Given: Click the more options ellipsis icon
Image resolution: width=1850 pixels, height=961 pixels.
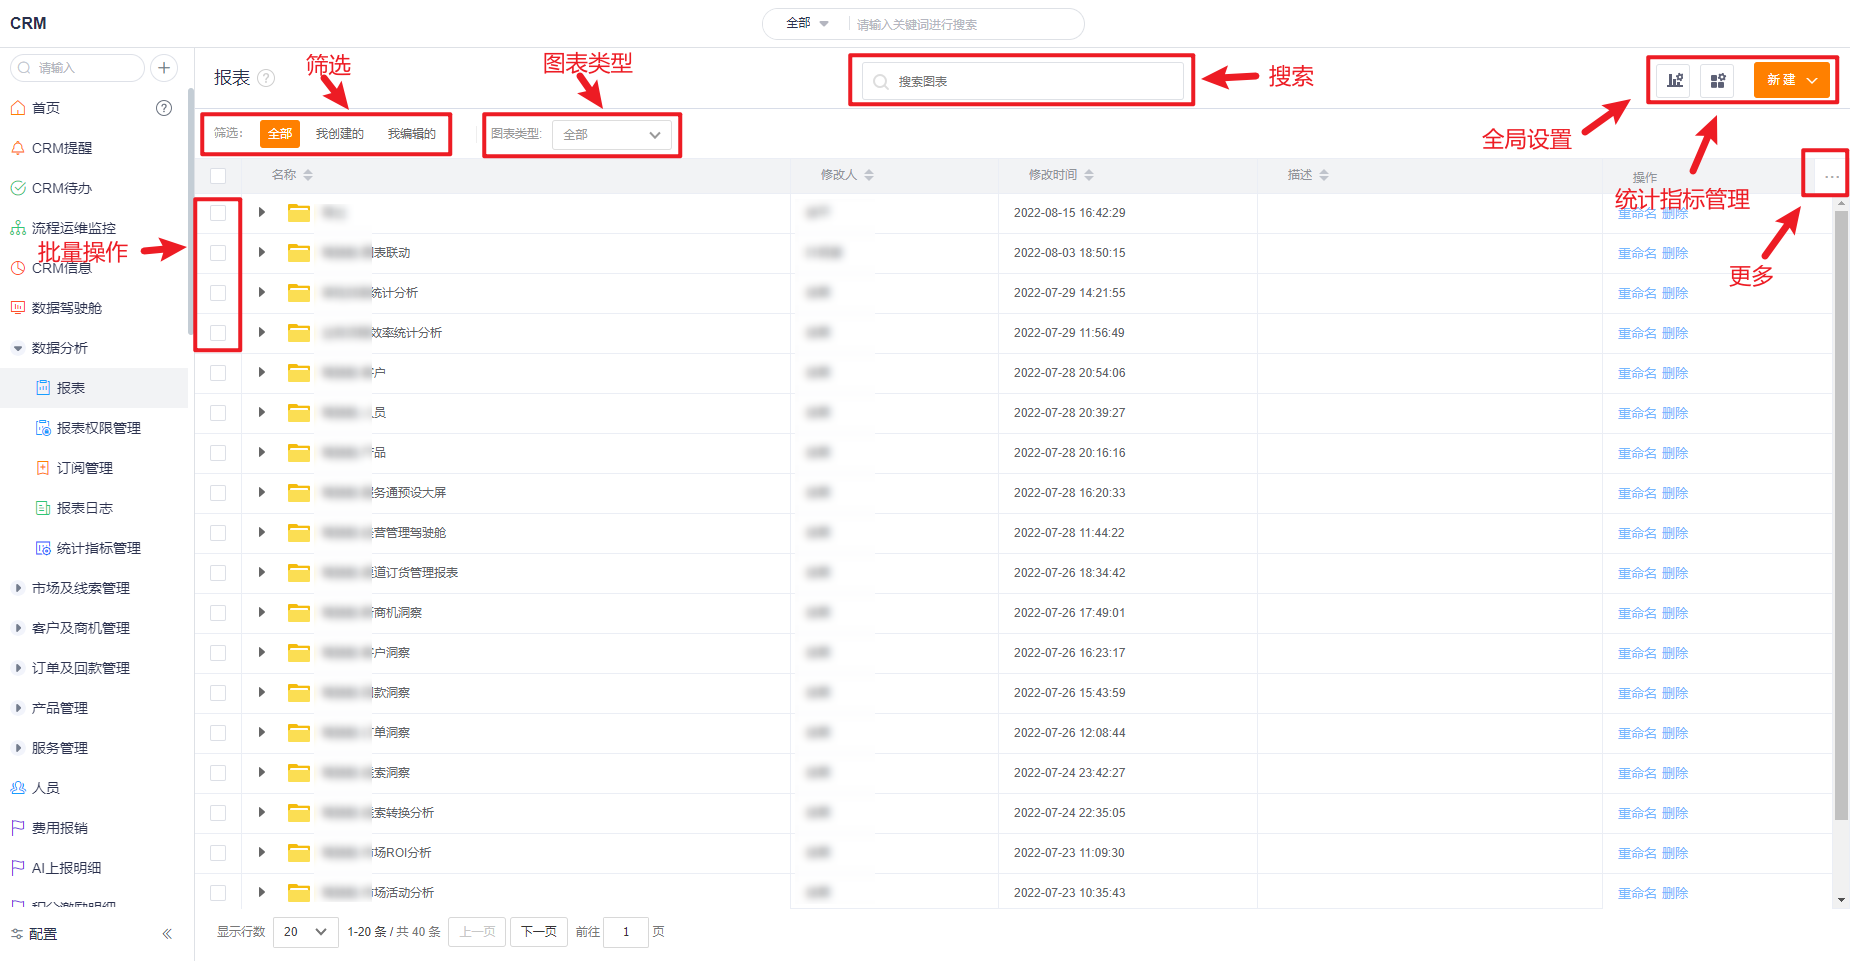Looking at the screenshot, I should point(1831,176).
